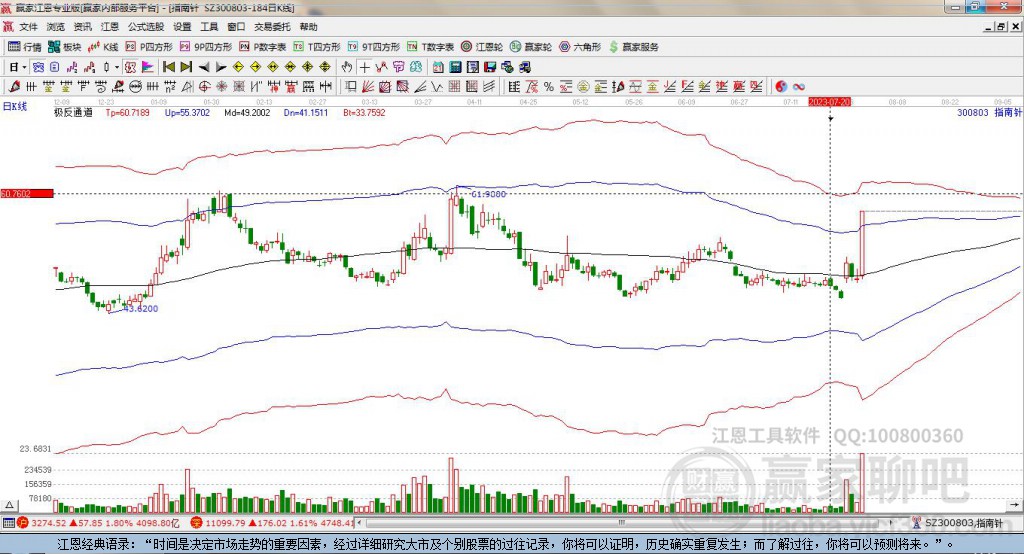Image resolution: width=1024 pixels, height=554 pixels.
Task: Open the calculator icon
Action: (x=455, y=67)
